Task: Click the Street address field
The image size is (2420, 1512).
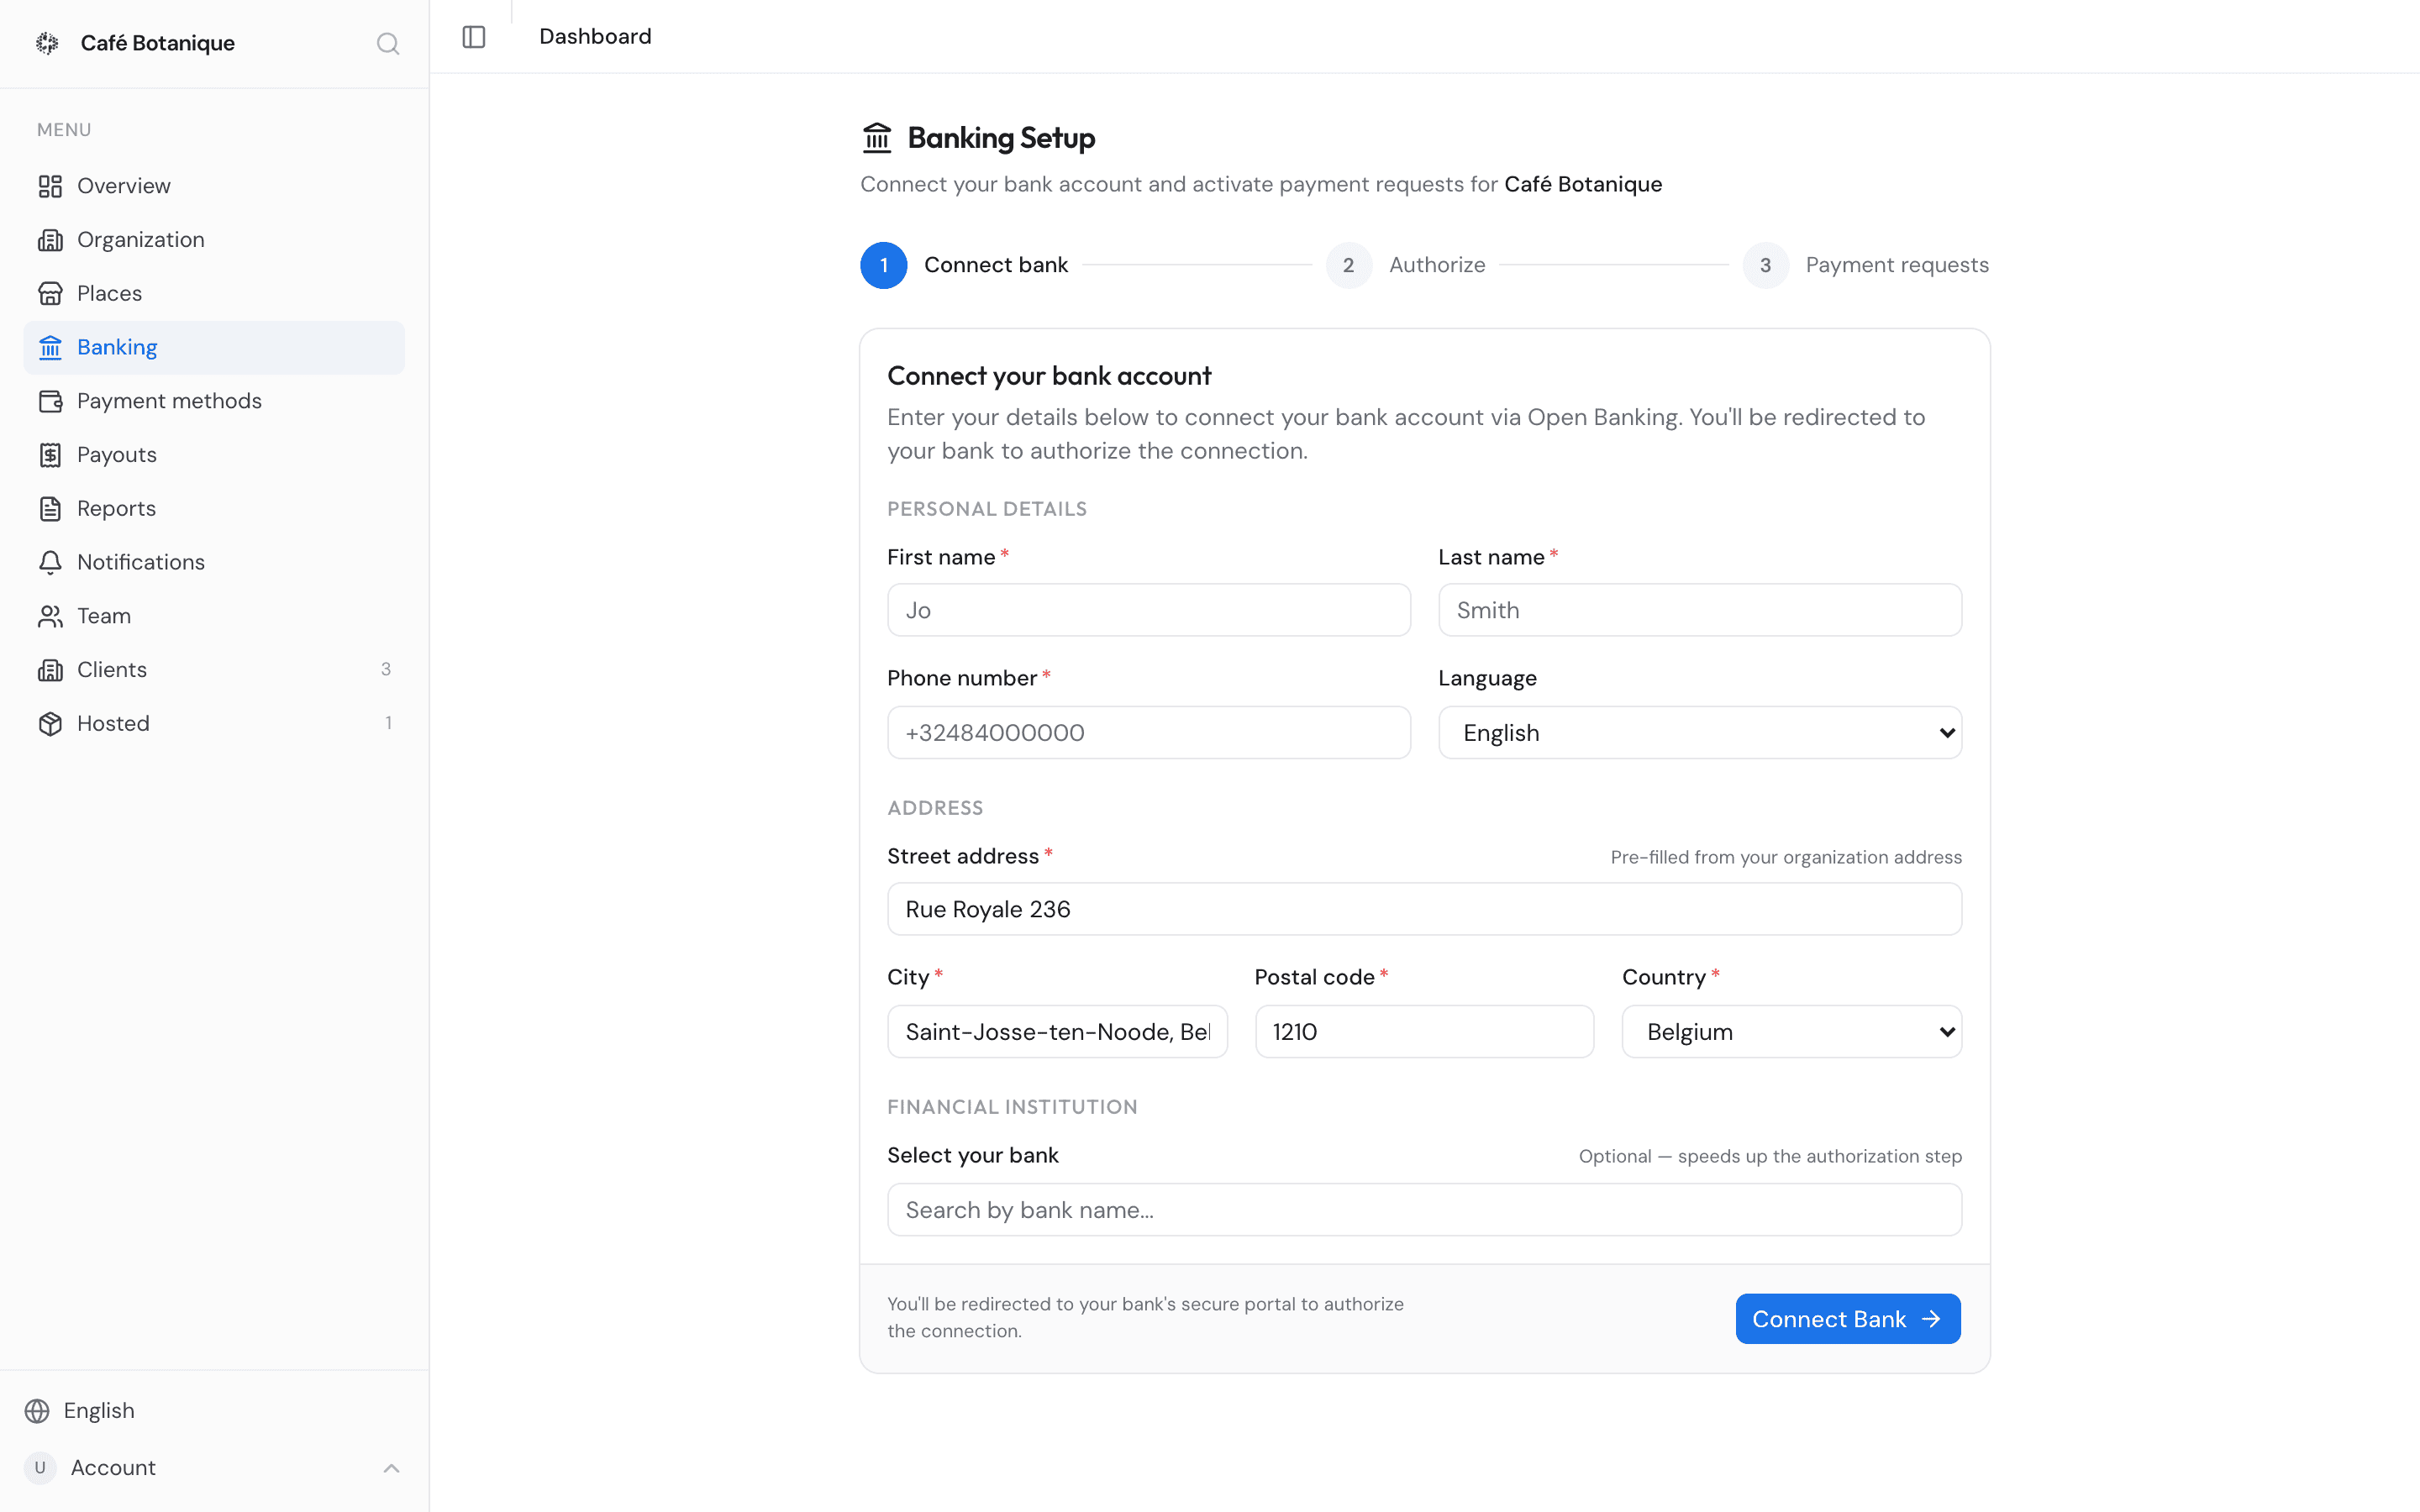Action: pyautogui.click(x=1424, y=909)
